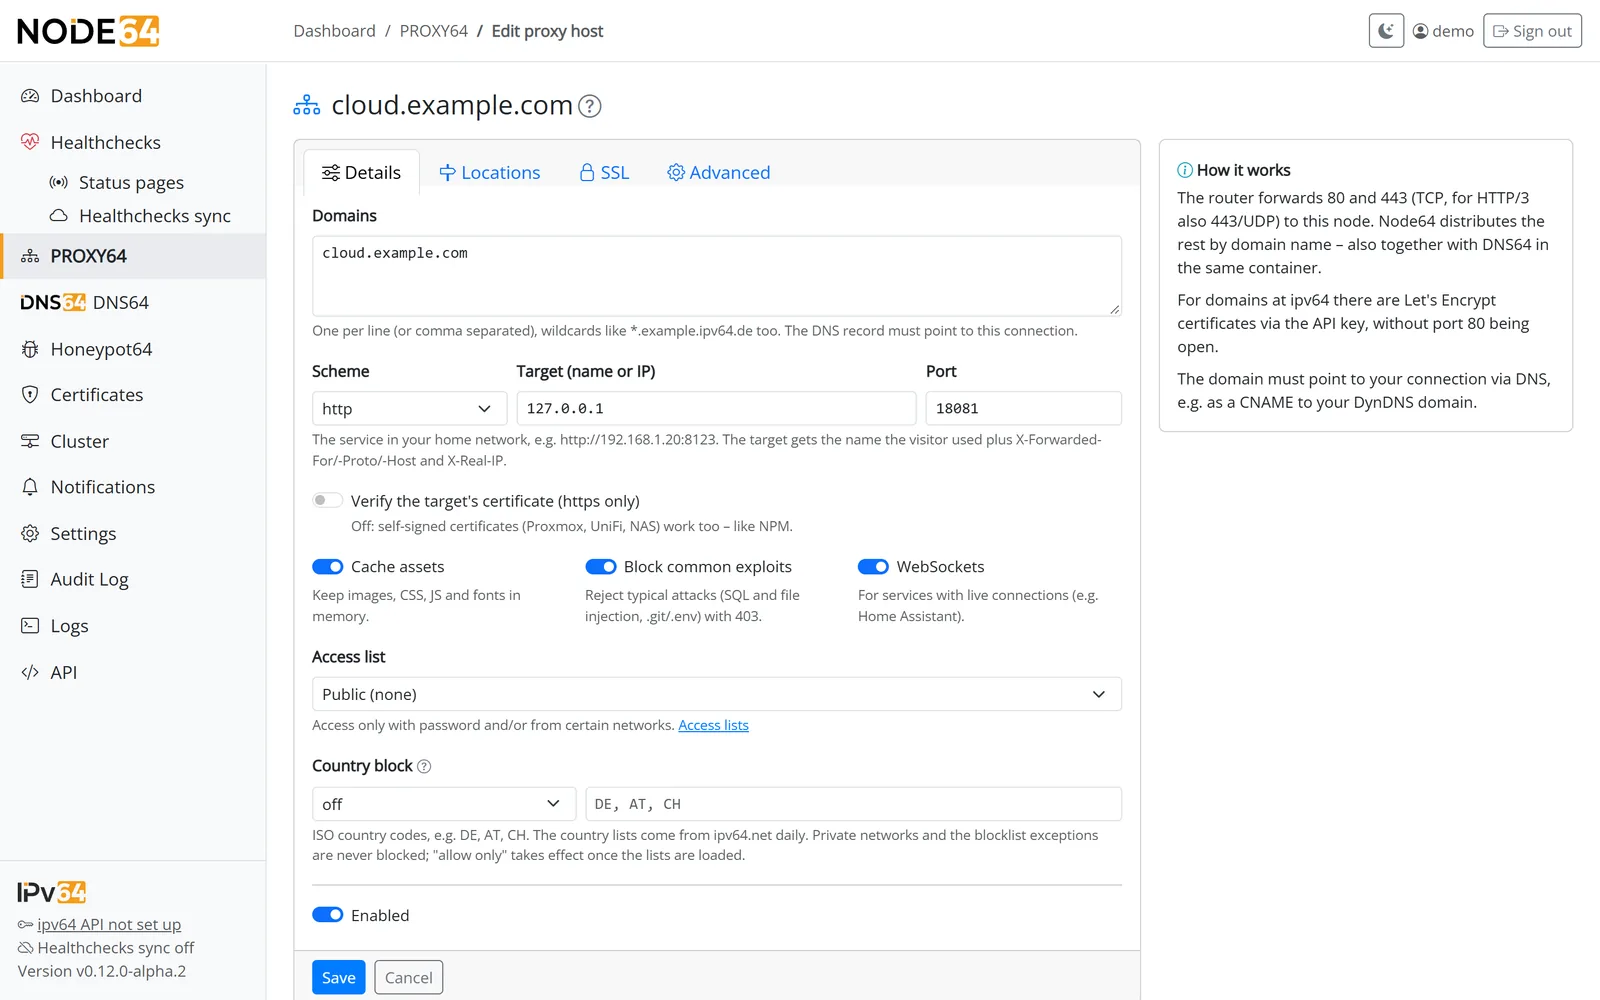Screen dimensions: 1600x1000
Task: Click the Cluster servers icon
Action: (30, 441)
